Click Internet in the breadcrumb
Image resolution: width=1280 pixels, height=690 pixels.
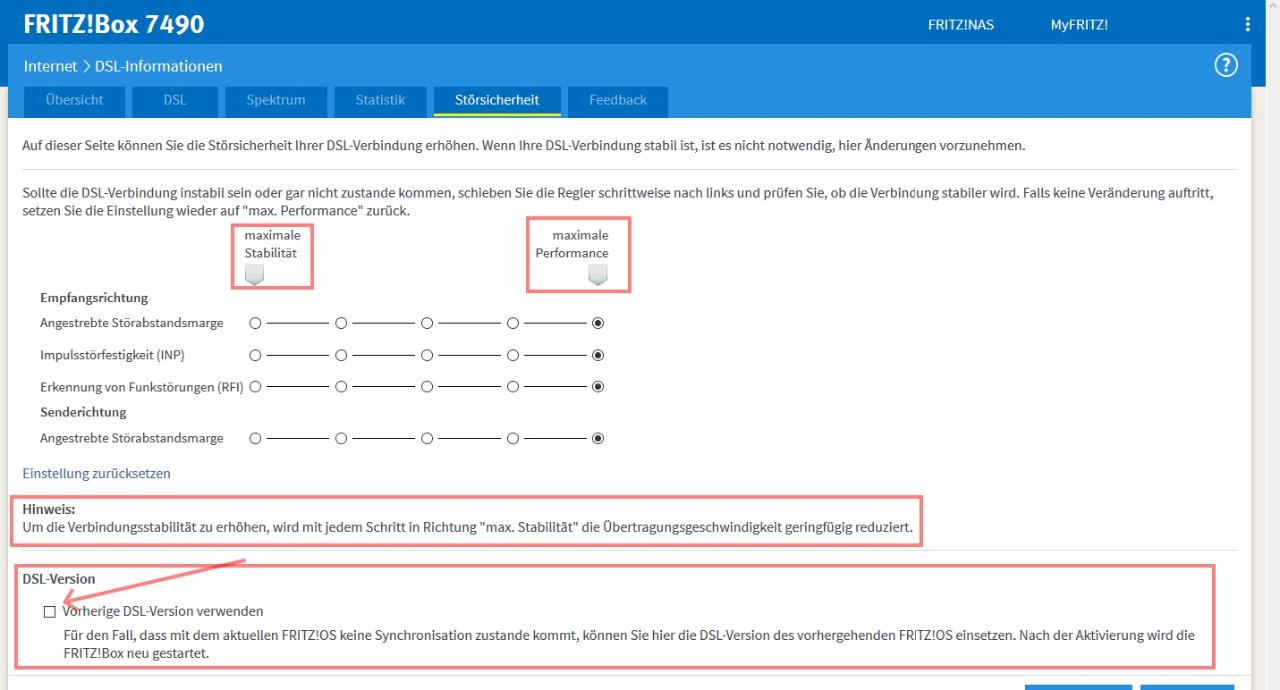point(50,66)
